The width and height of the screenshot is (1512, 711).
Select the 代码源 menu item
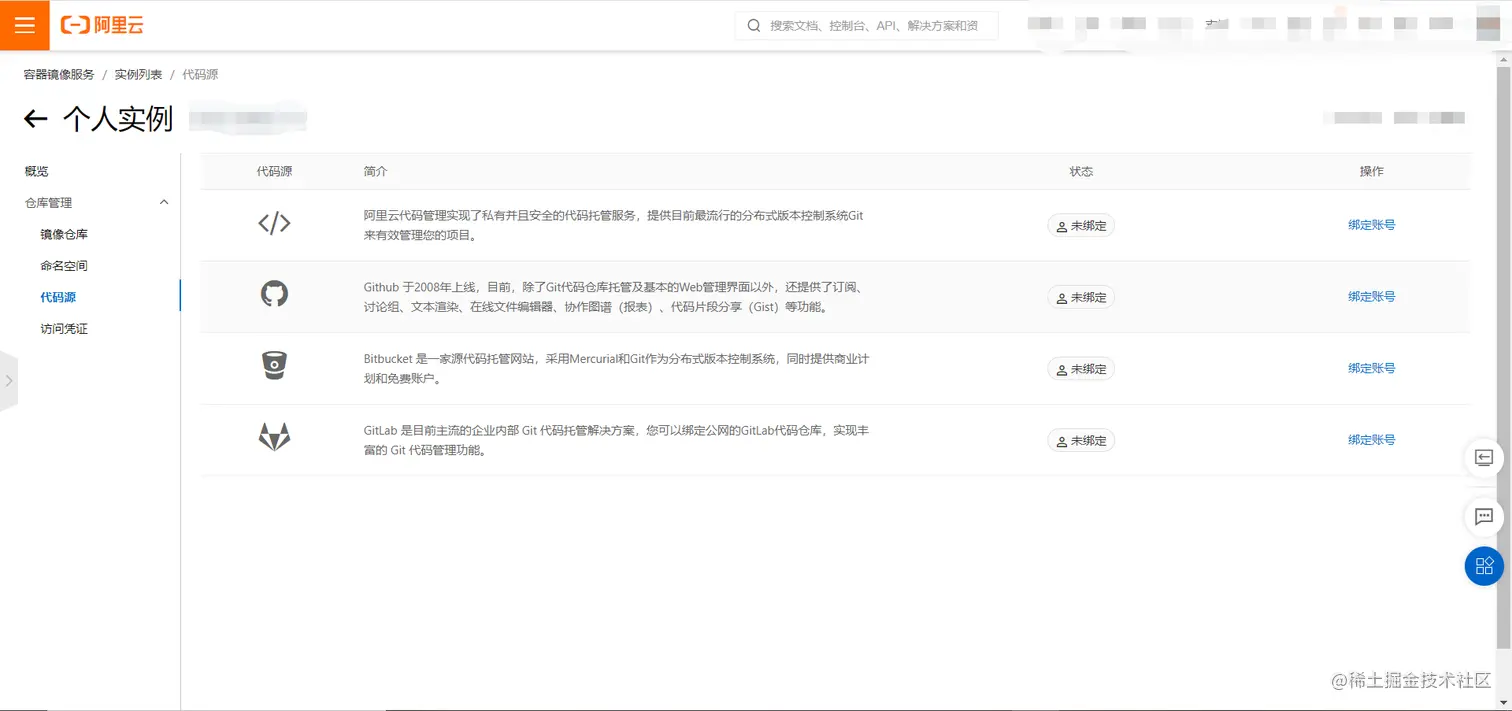point(58,297)
